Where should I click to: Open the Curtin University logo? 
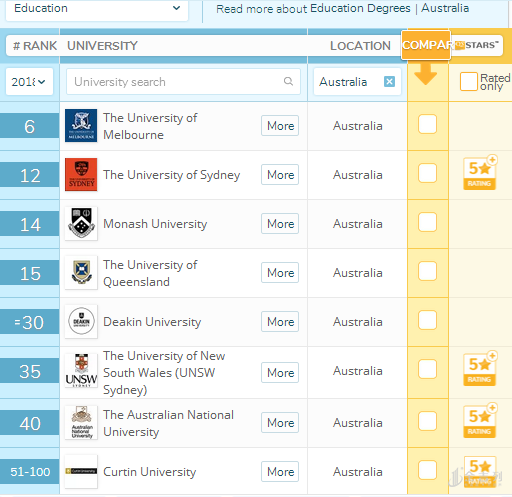click(81, 472)
